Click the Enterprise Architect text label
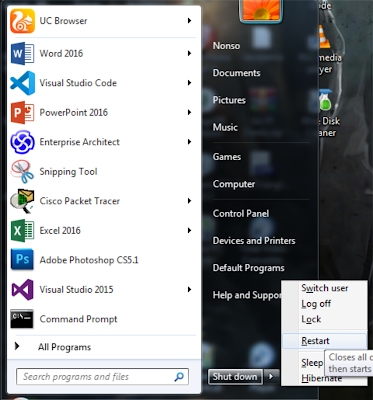This screenshot has height=400, width=373. tap(79, 142)
